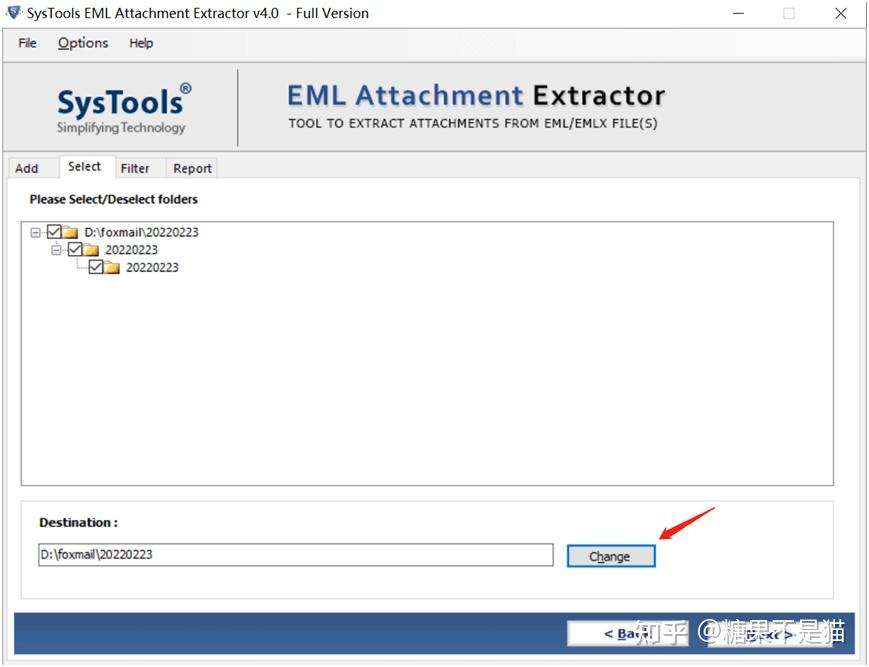Image resolution: width=869 pixels, height=667 pixels.
Task: Switch to the Report tab
Action: click(x=191, y=167)
